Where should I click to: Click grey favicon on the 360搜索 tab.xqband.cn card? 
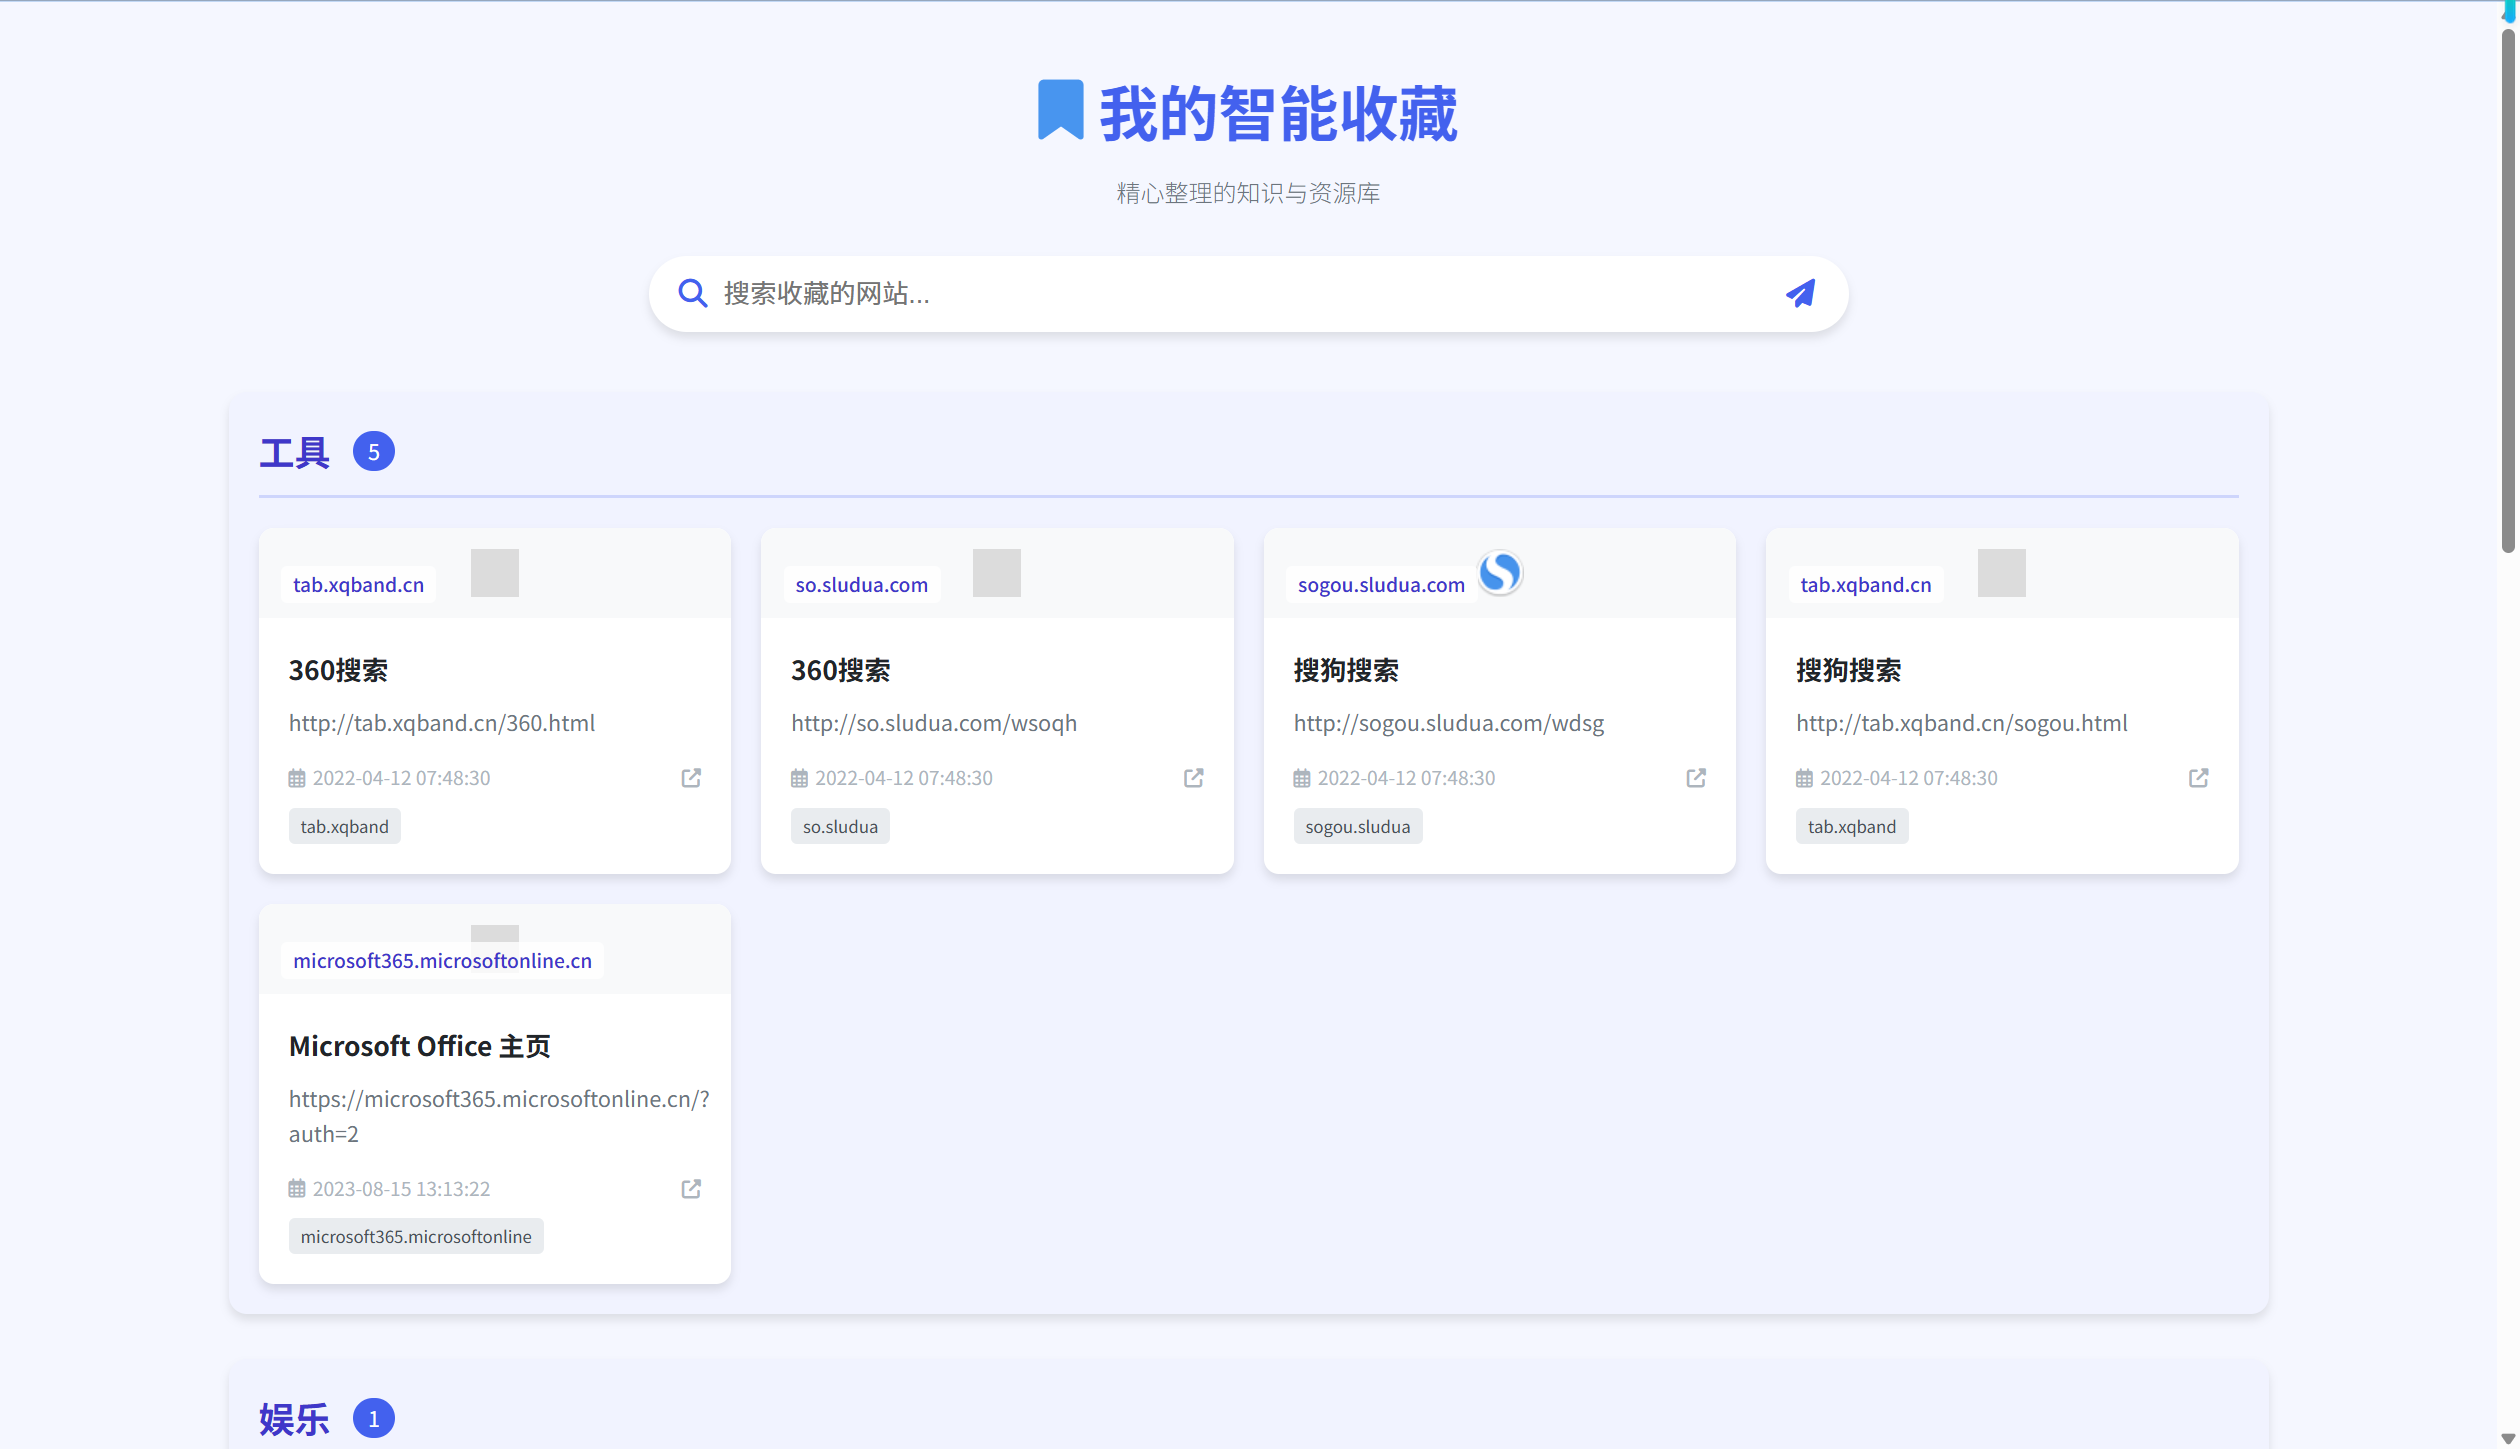[x=495, y=573]
